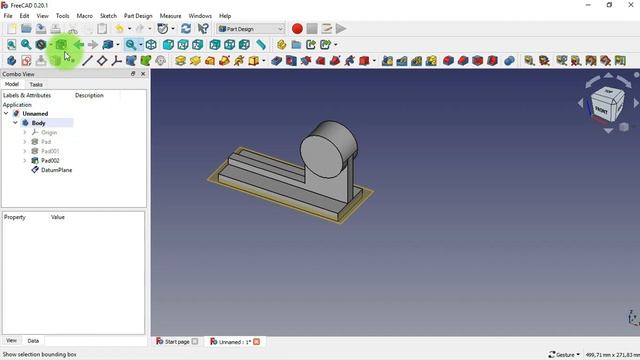Switch to the Data property tab
Viewport: 640px width, 360px height.
tap(33, 340)
